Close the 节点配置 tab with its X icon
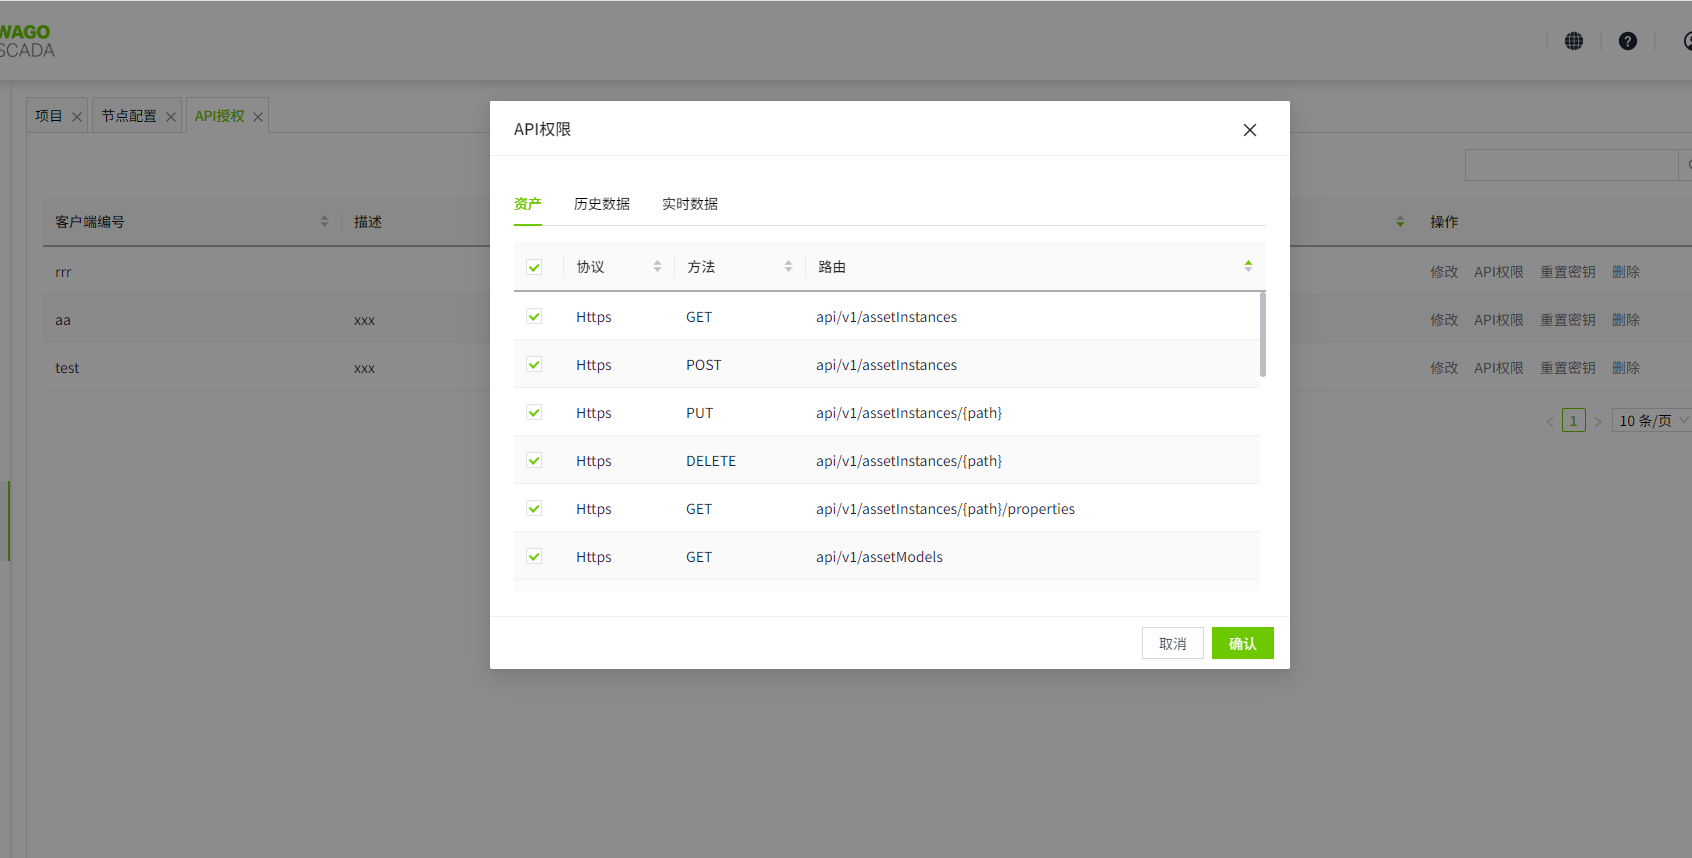Image resolution: width=1692 pixels, height=858 pixels. click(171, 117)
